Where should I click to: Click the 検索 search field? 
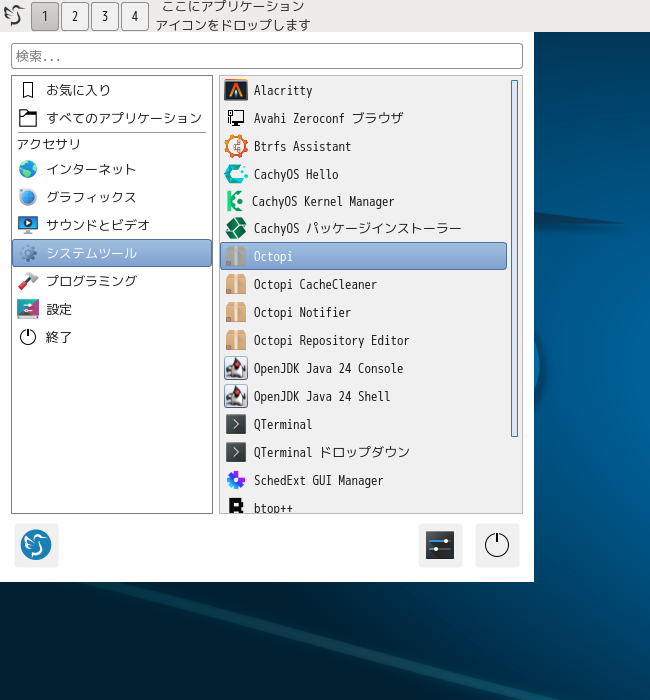click(267, 56)
